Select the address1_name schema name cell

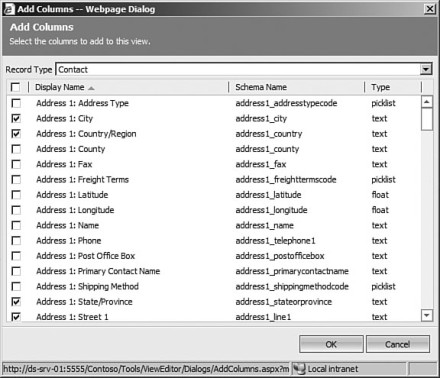coord(264,225)
